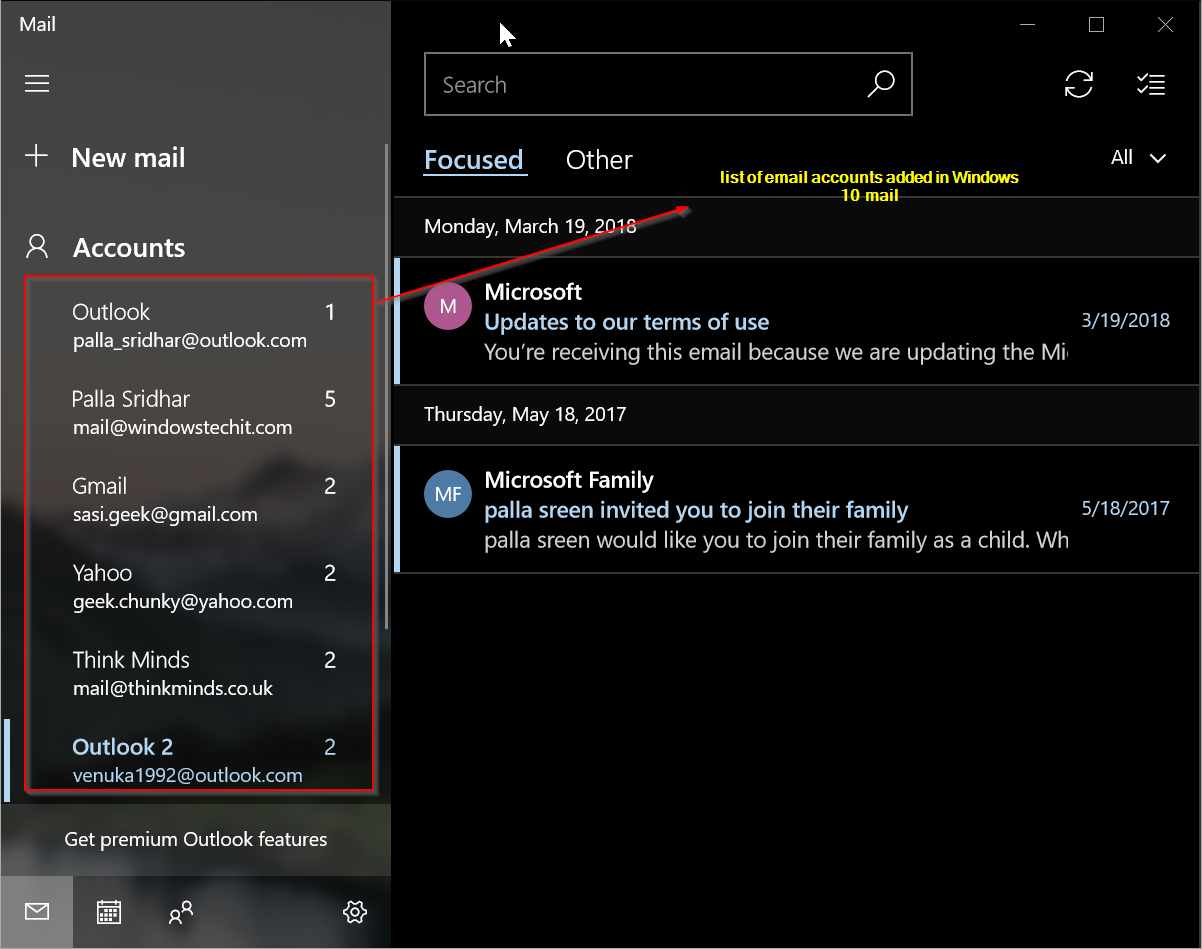
Task: Switch to the Other tab
Action: (599, 160)
